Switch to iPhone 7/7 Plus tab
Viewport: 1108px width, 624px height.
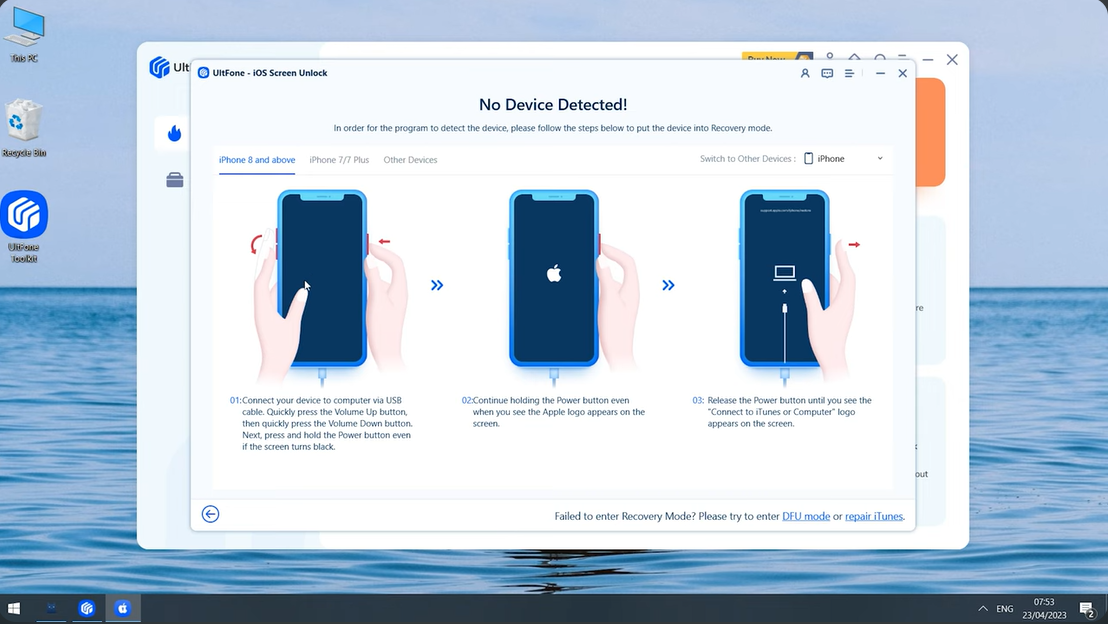point(339,160)
